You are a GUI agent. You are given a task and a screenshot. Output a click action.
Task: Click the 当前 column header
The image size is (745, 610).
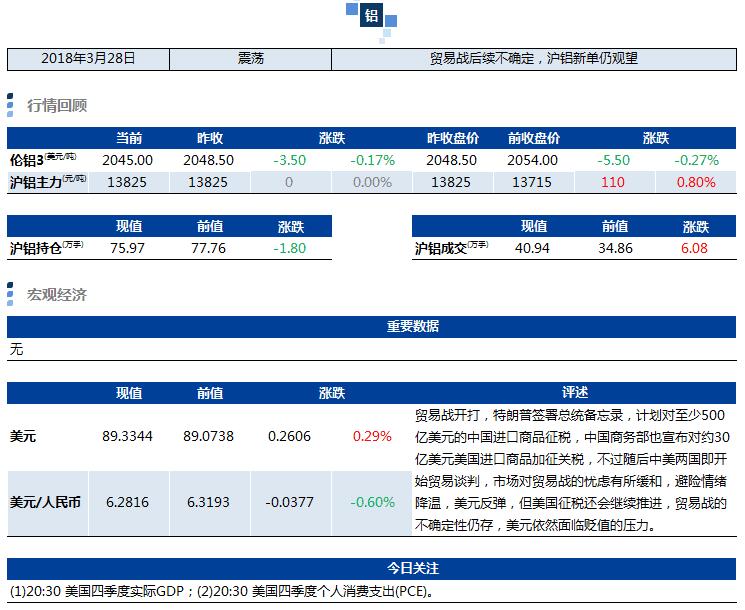click(129, 138)
